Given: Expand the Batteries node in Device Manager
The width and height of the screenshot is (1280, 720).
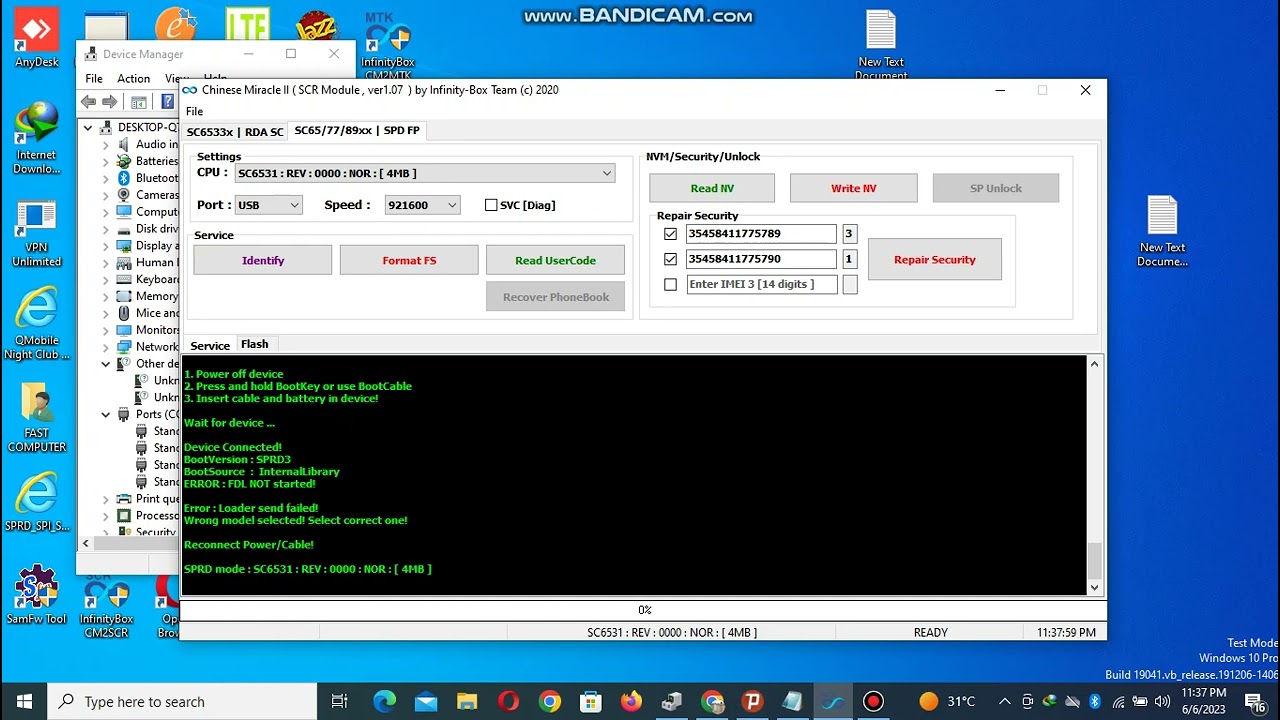Looking at the screenshot, I should coord(106,161).
